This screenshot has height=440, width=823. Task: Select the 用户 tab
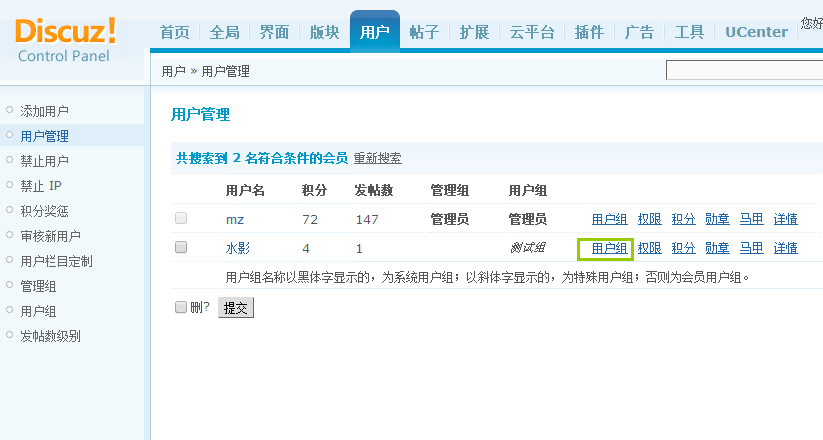click(x=375, y=32)
